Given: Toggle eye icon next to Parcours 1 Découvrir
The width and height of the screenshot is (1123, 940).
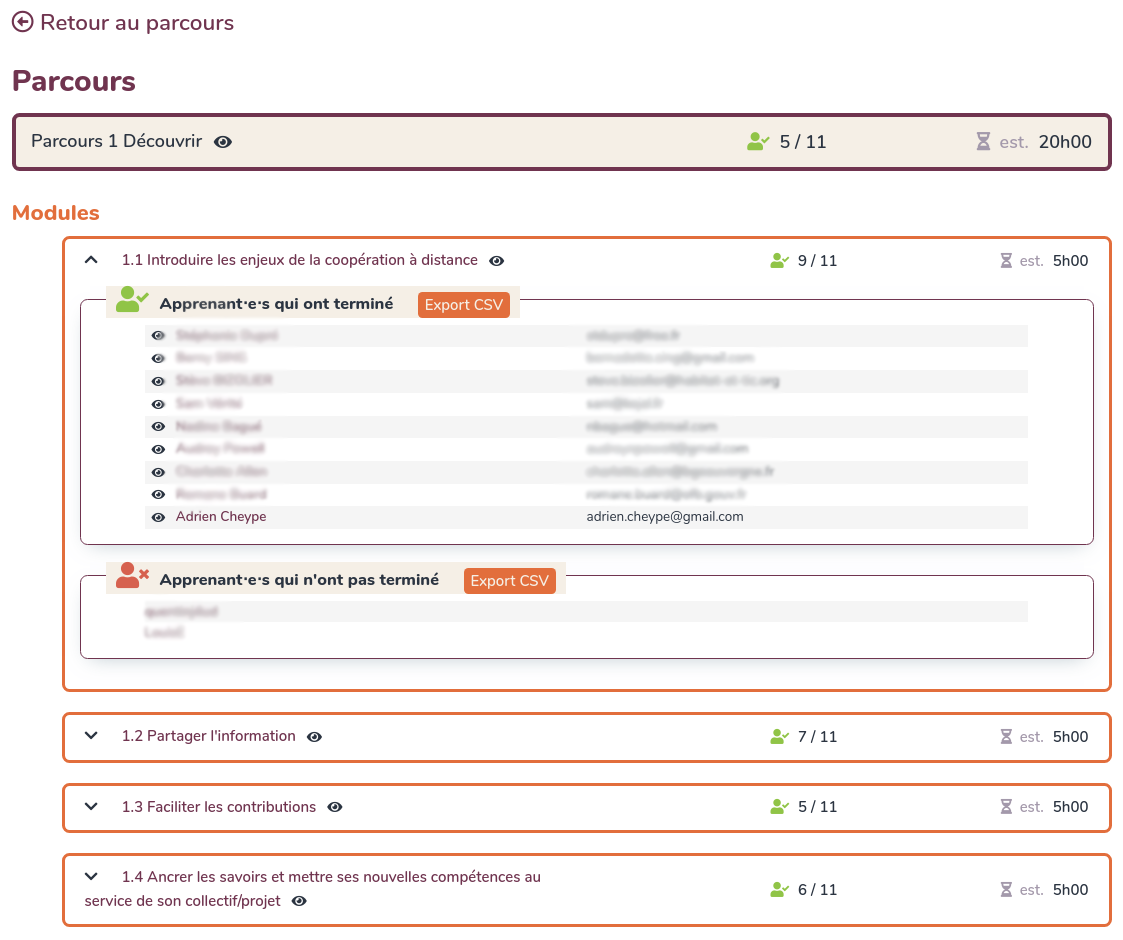Looking at the screenshot, I should click(223, 142).
